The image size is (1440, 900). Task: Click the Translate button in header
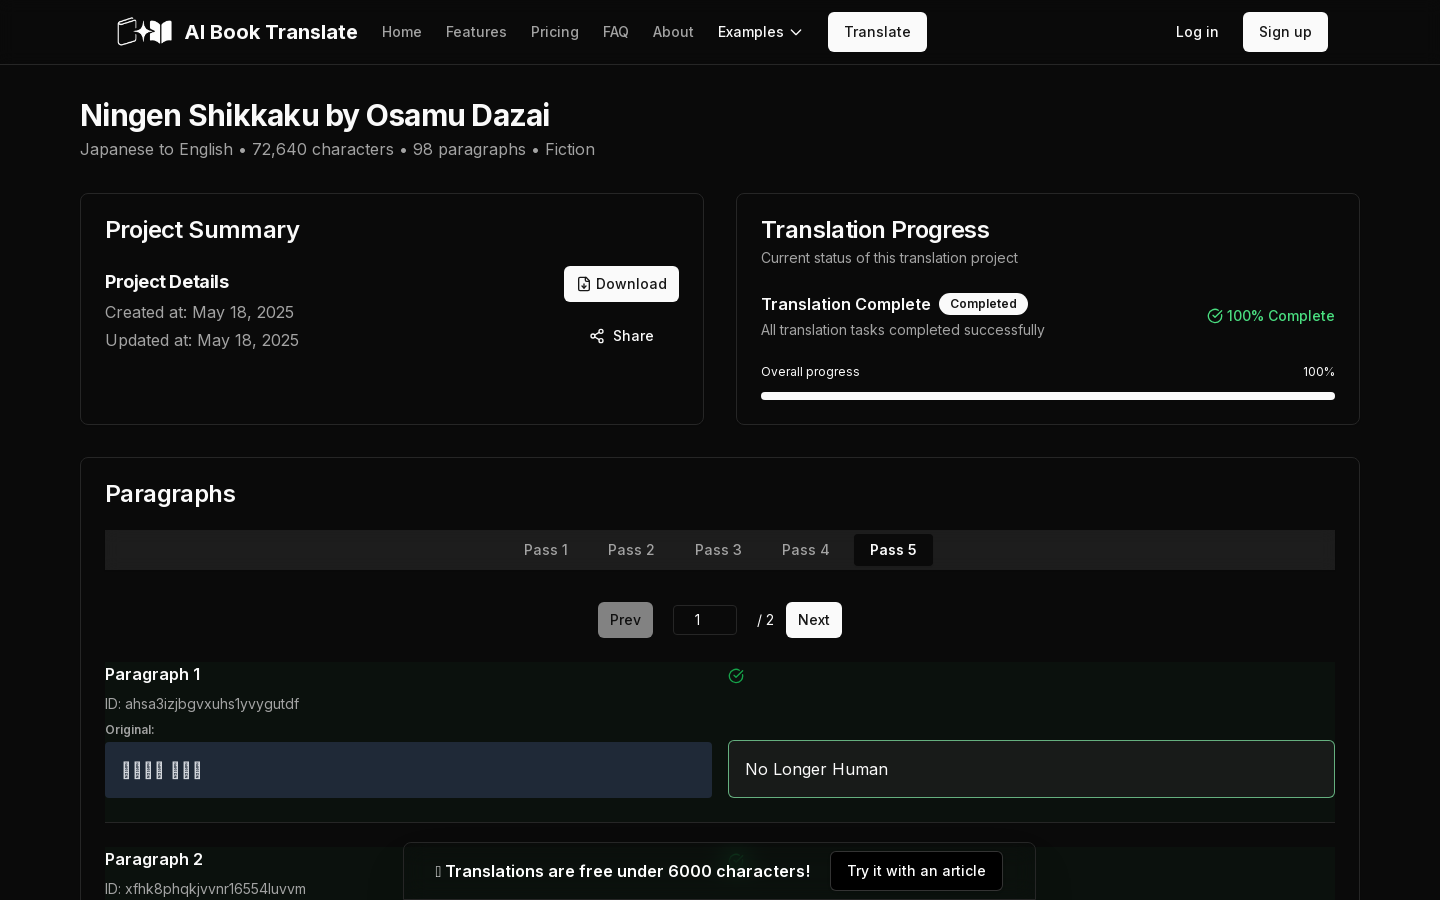tap(877, 32)
